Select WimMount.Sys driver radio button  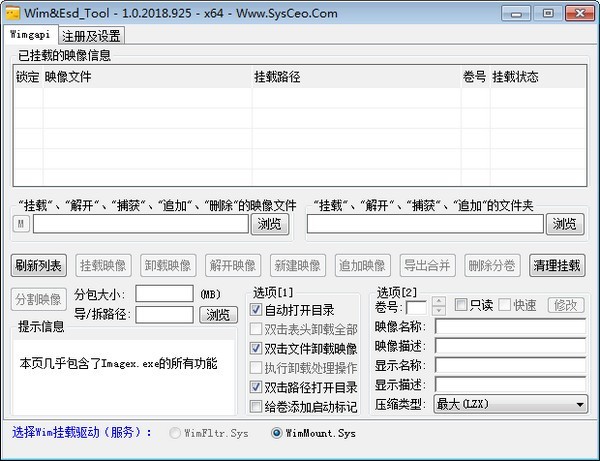pos(277,433)
